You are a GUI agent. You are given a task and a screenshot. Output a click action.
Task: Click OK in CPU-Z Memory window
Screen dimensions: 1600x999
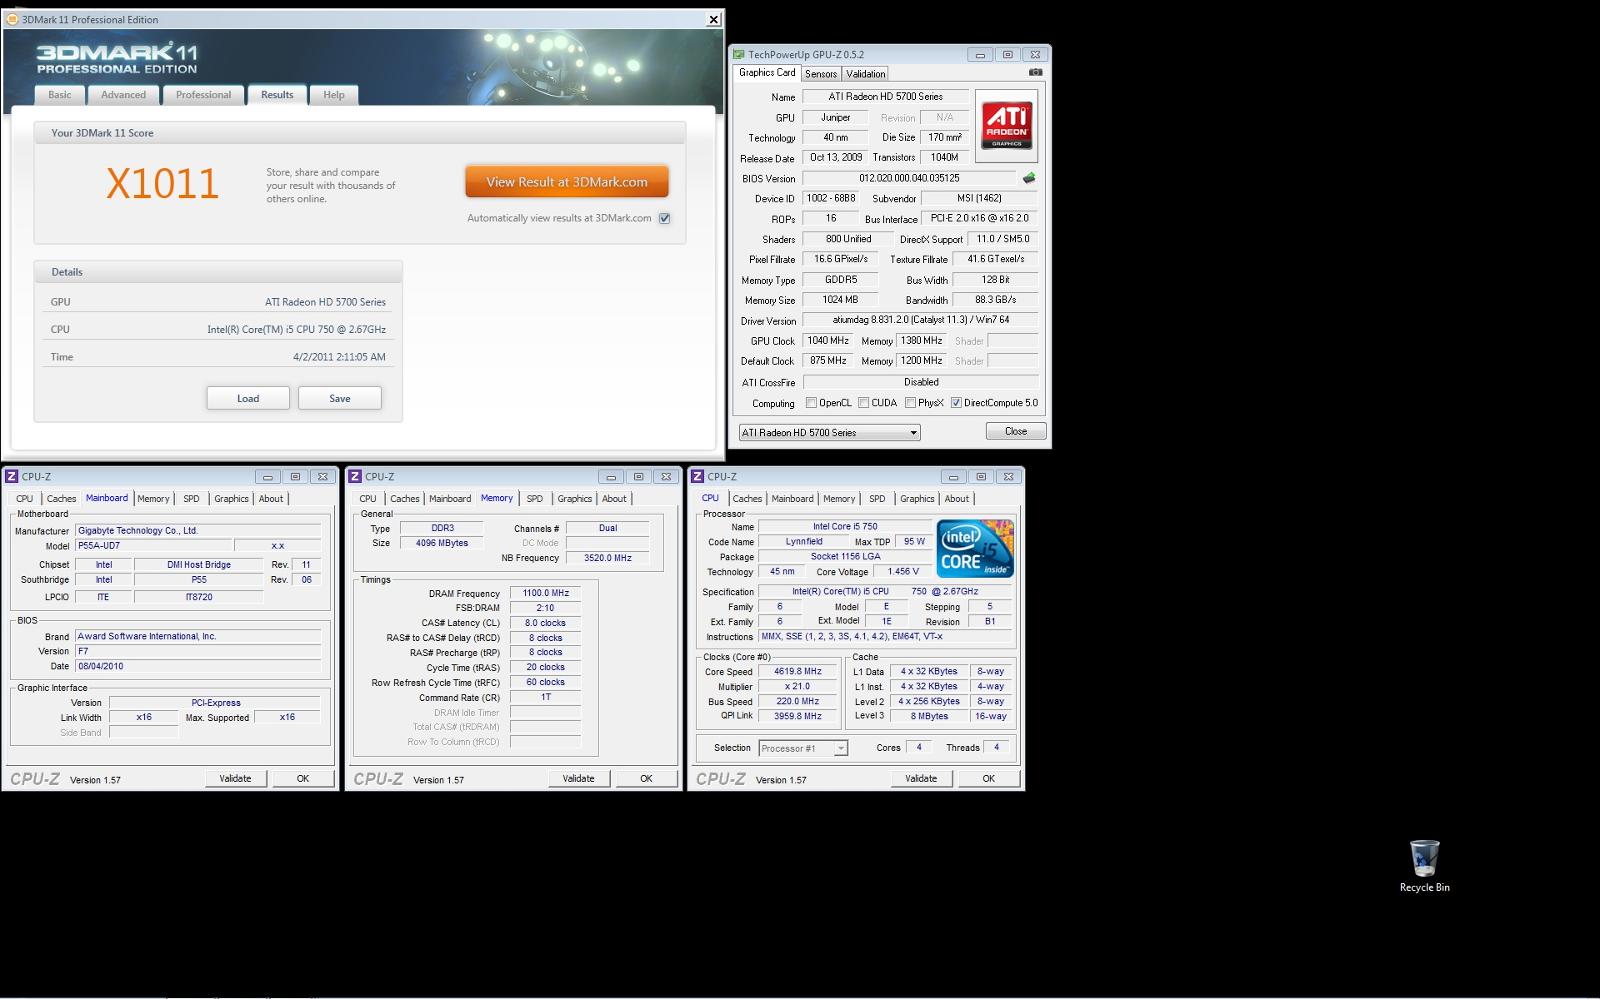click(x=646, y=778)
